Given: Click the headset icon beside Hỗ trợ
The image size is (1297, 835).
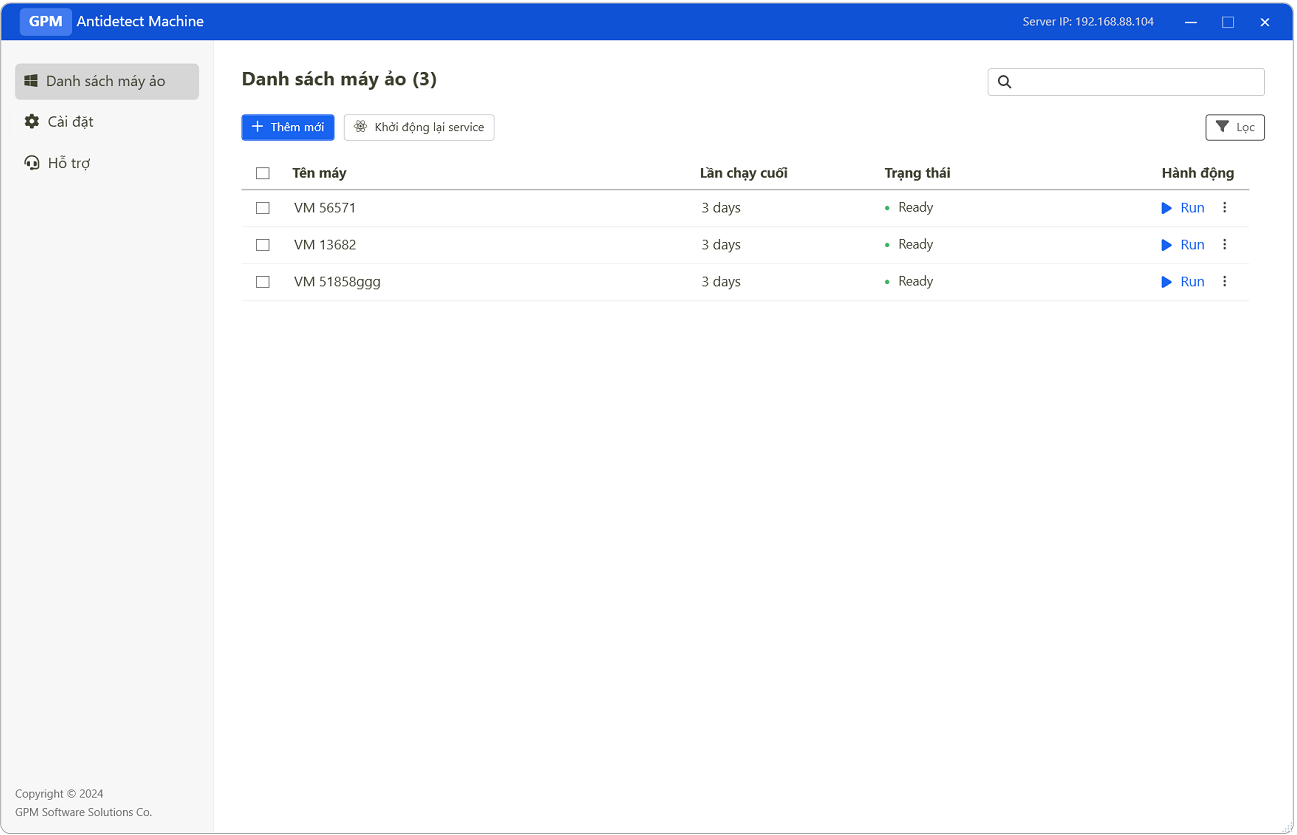Looking at the screenshot, I should click(32, 163).
